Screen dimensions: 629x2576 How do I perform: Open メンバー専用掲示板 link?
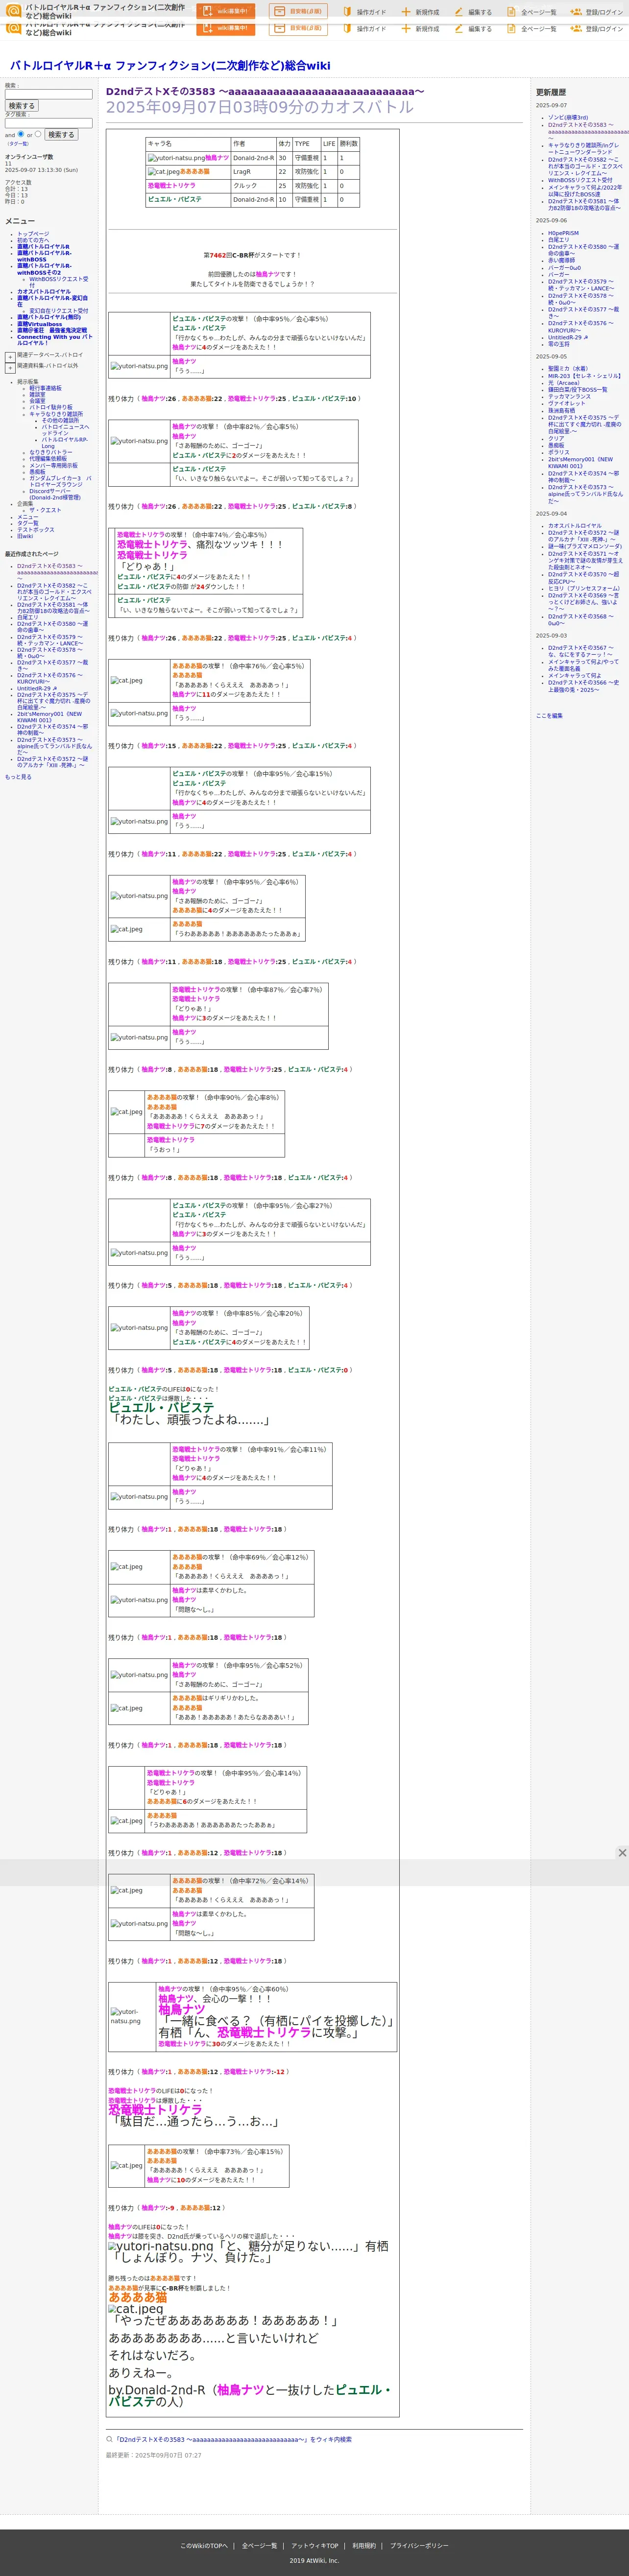[53, 465]
